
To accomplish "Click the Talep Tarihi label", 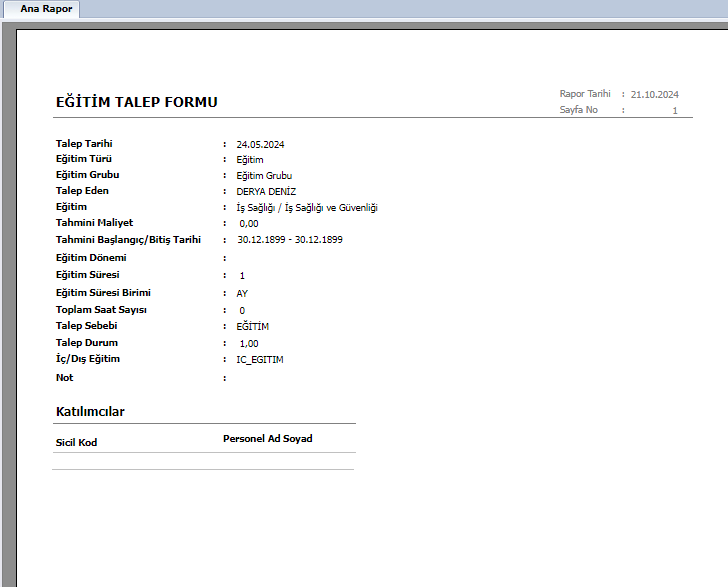I will coord(84,143).
